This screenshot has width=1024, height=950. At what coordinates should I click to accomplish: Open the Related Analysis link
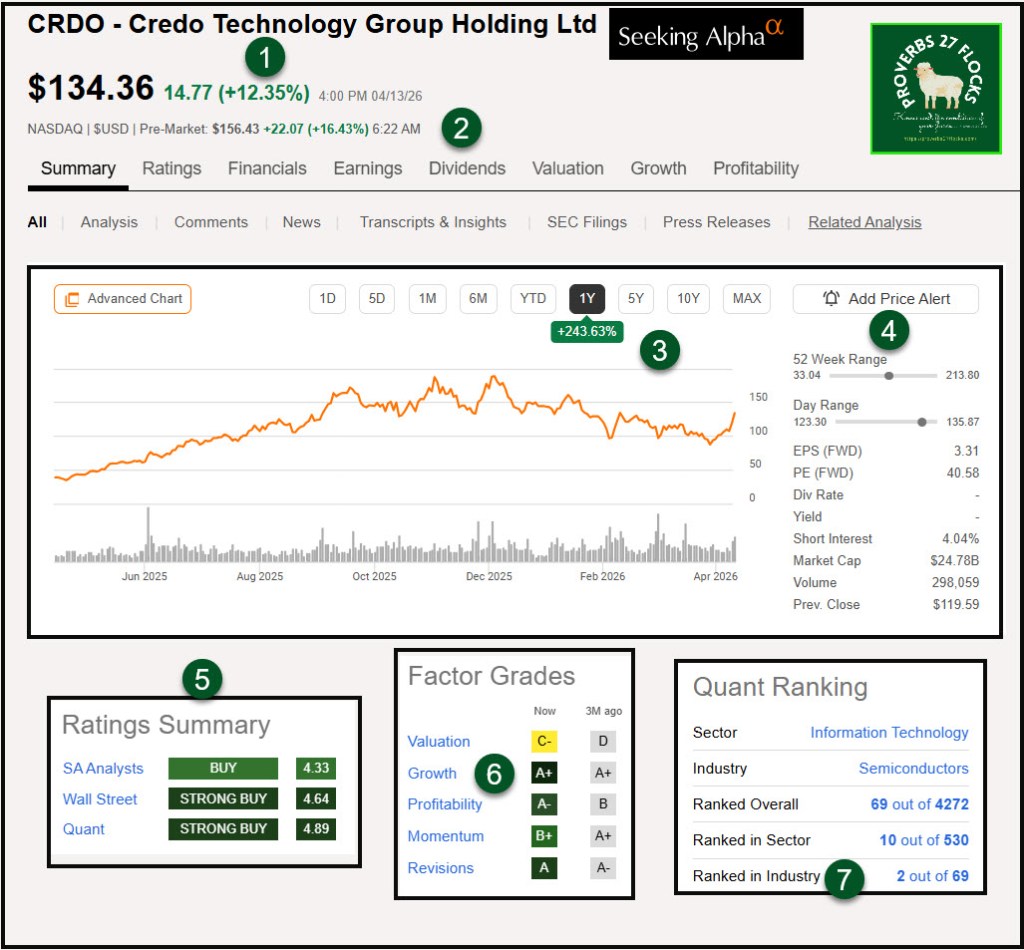(864, 222)
